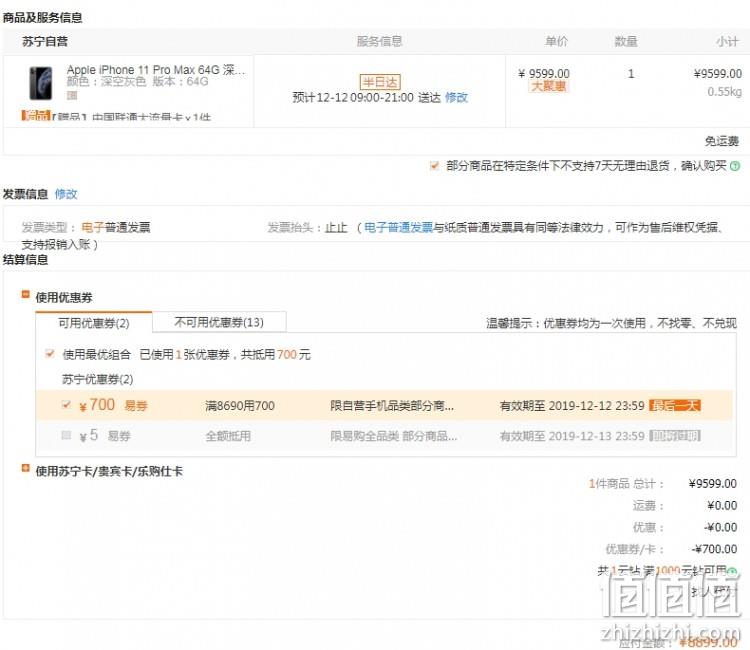Click the 半日达 delivery badge

coord(380,82)
